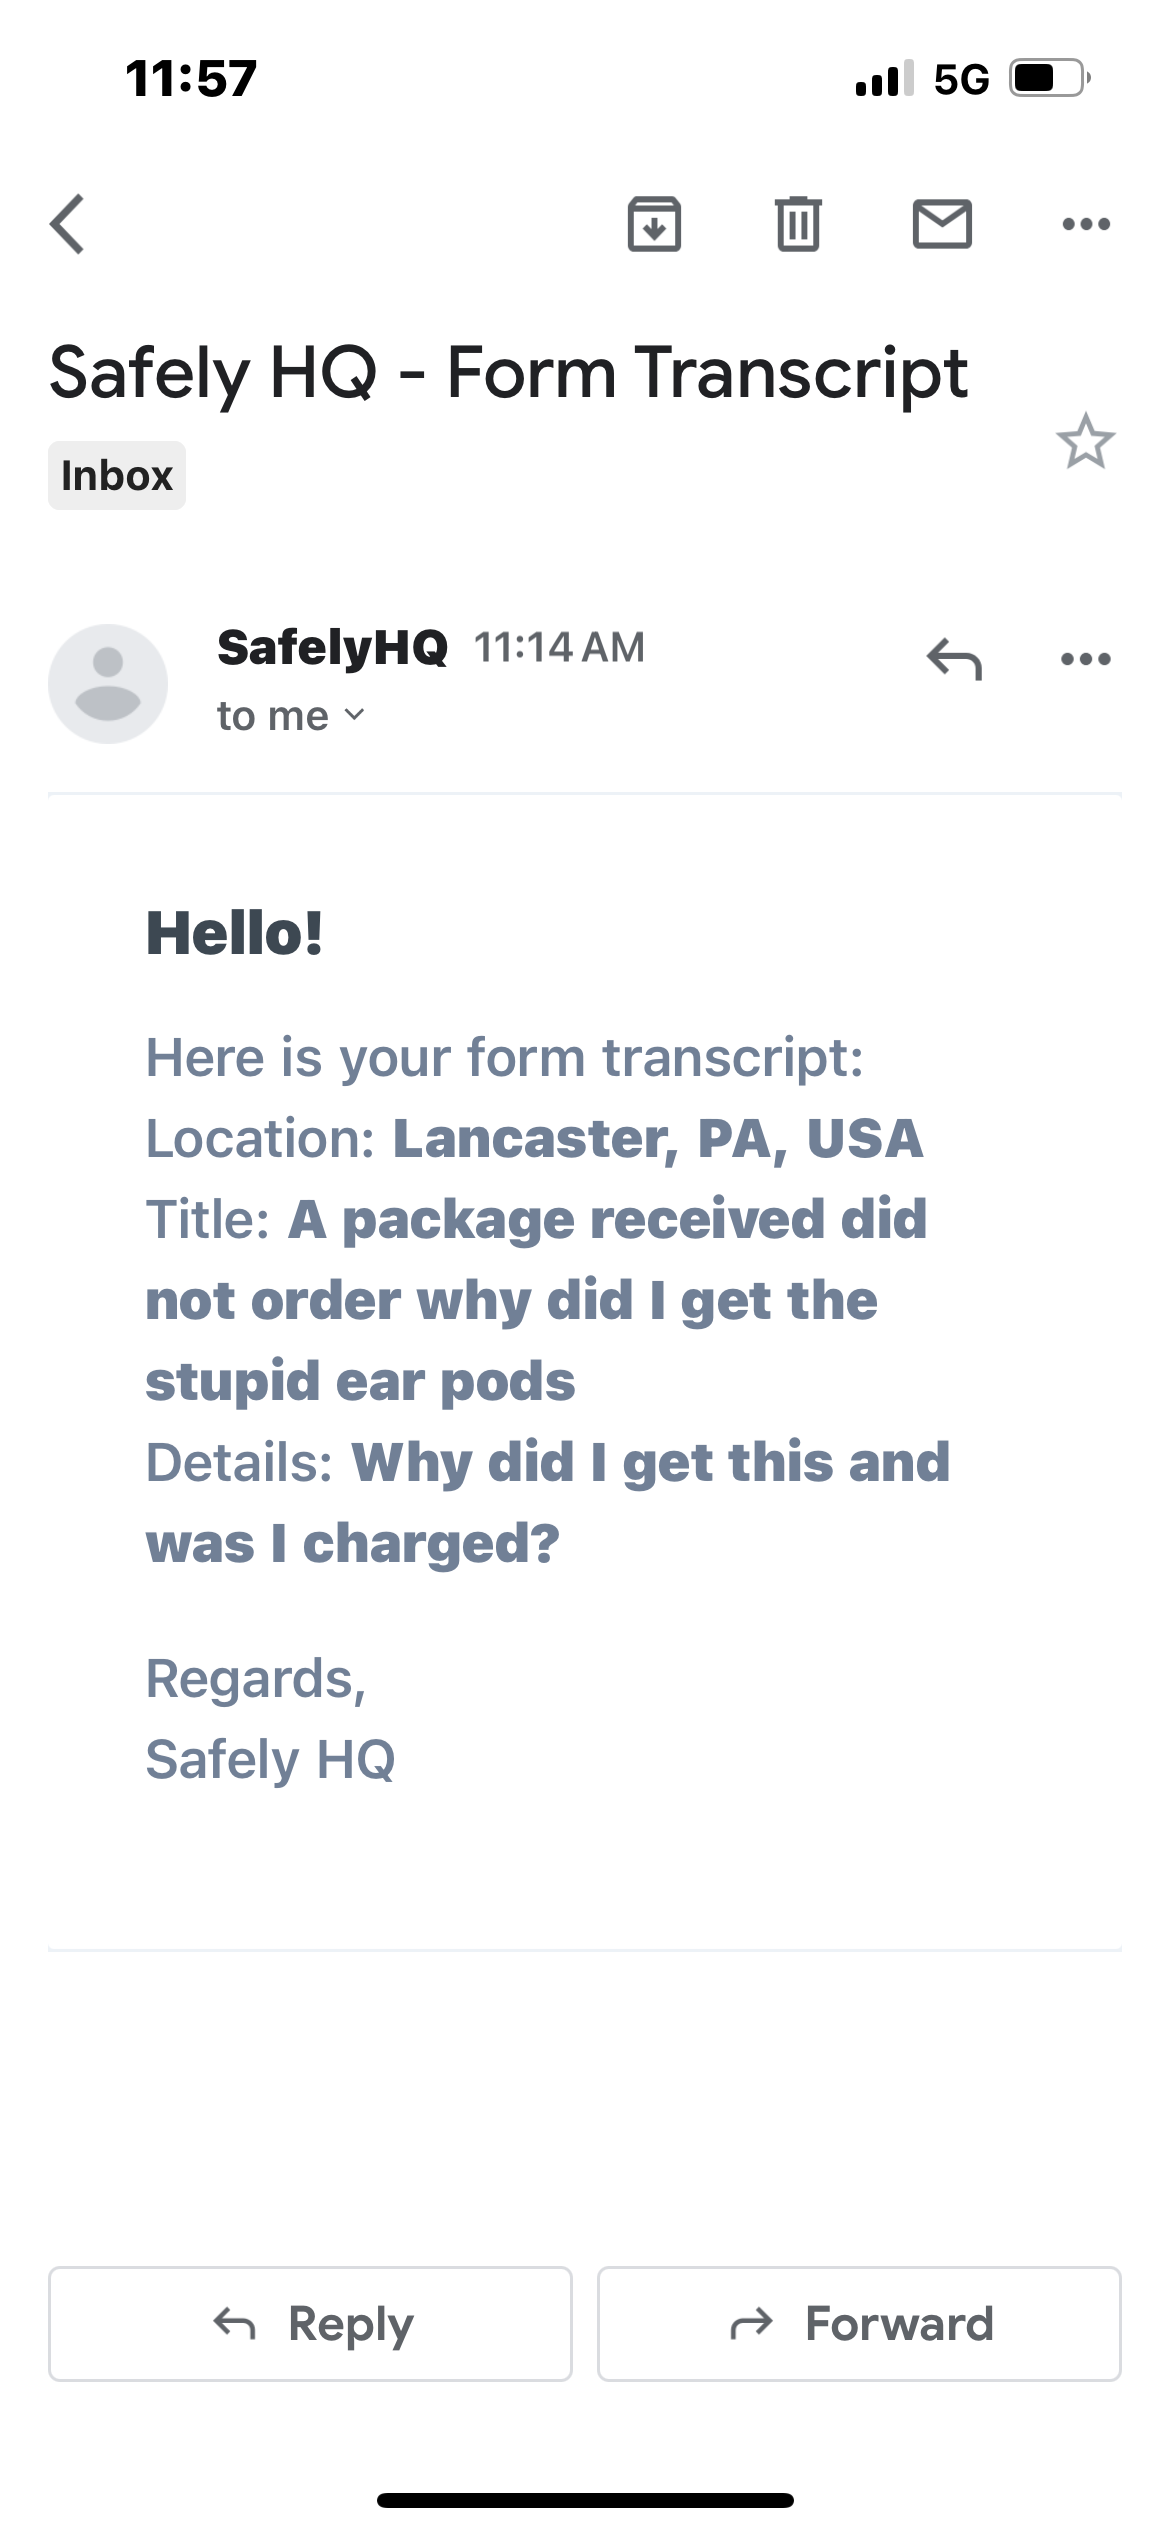Screen dimensions: 1170x2532
Task: Delete the email with trash icon
Action: pyautogui.click(x=798, y=224)
